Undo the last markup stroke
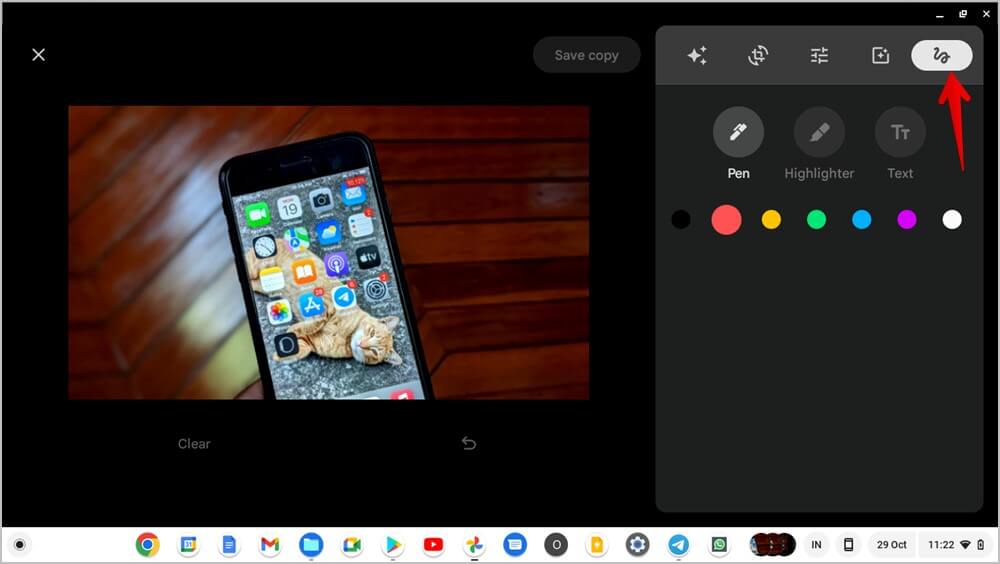The image size is (1000, 564). pyautogui.click(x=469, y=443)
